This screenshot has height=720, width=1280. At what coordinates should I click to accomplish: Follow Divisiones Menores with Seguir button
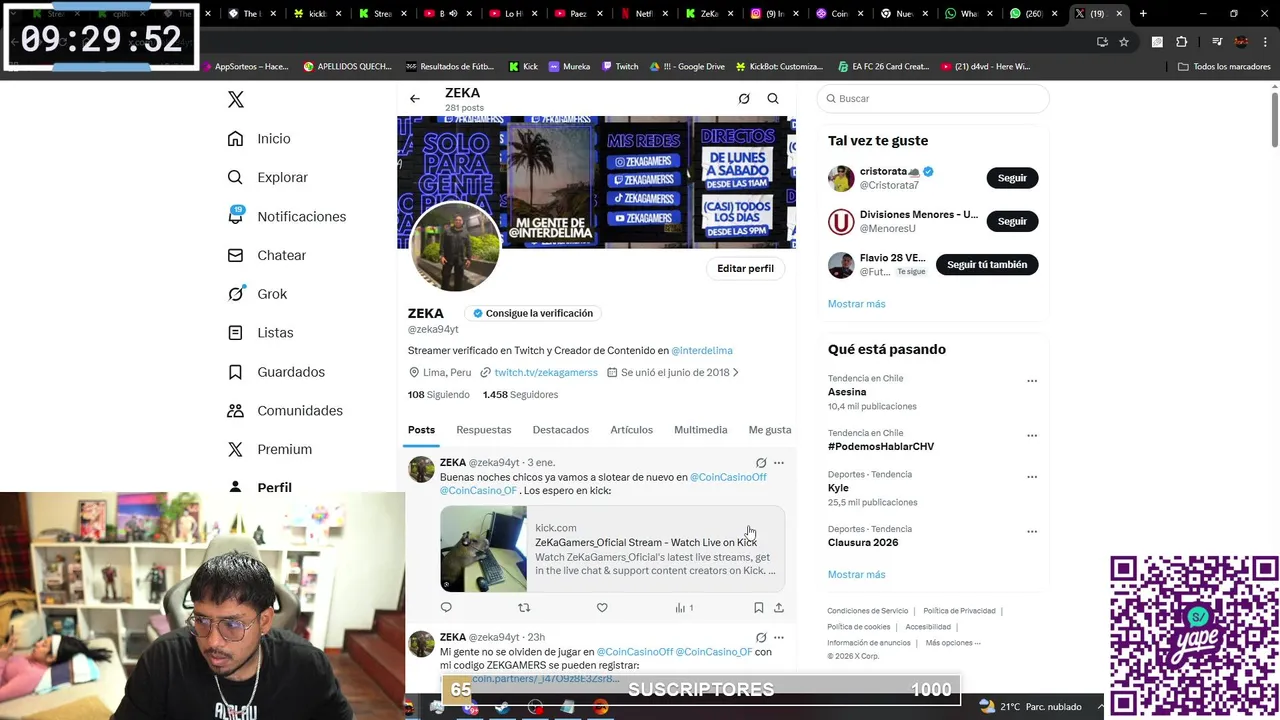click(1012, 221)
